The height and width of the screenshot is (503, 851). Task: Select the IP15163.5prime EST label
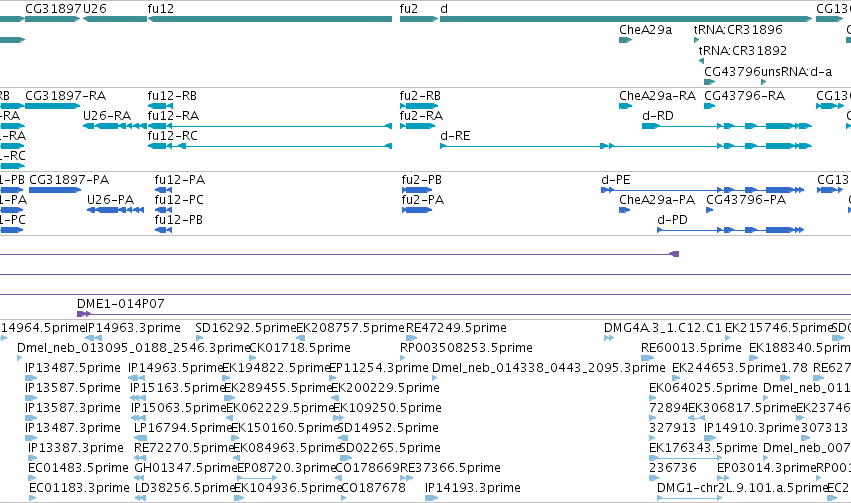[177, 389]
